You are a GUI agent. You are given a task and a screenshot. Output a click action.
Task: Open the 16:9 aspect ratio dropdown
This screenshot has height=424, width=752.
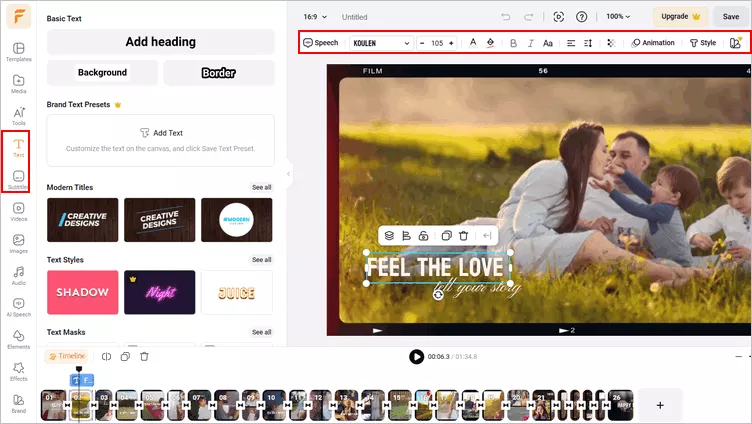315,17
